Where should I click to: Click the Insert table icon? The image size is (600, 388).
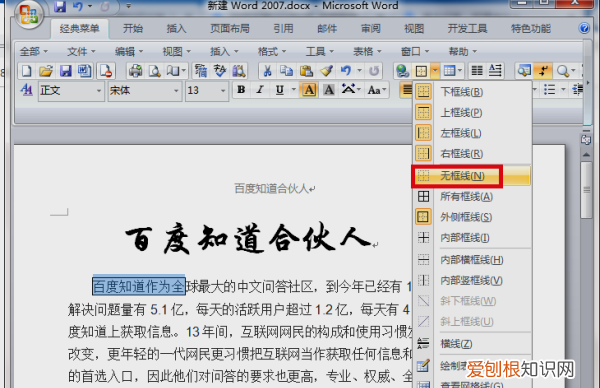[449, 71]
